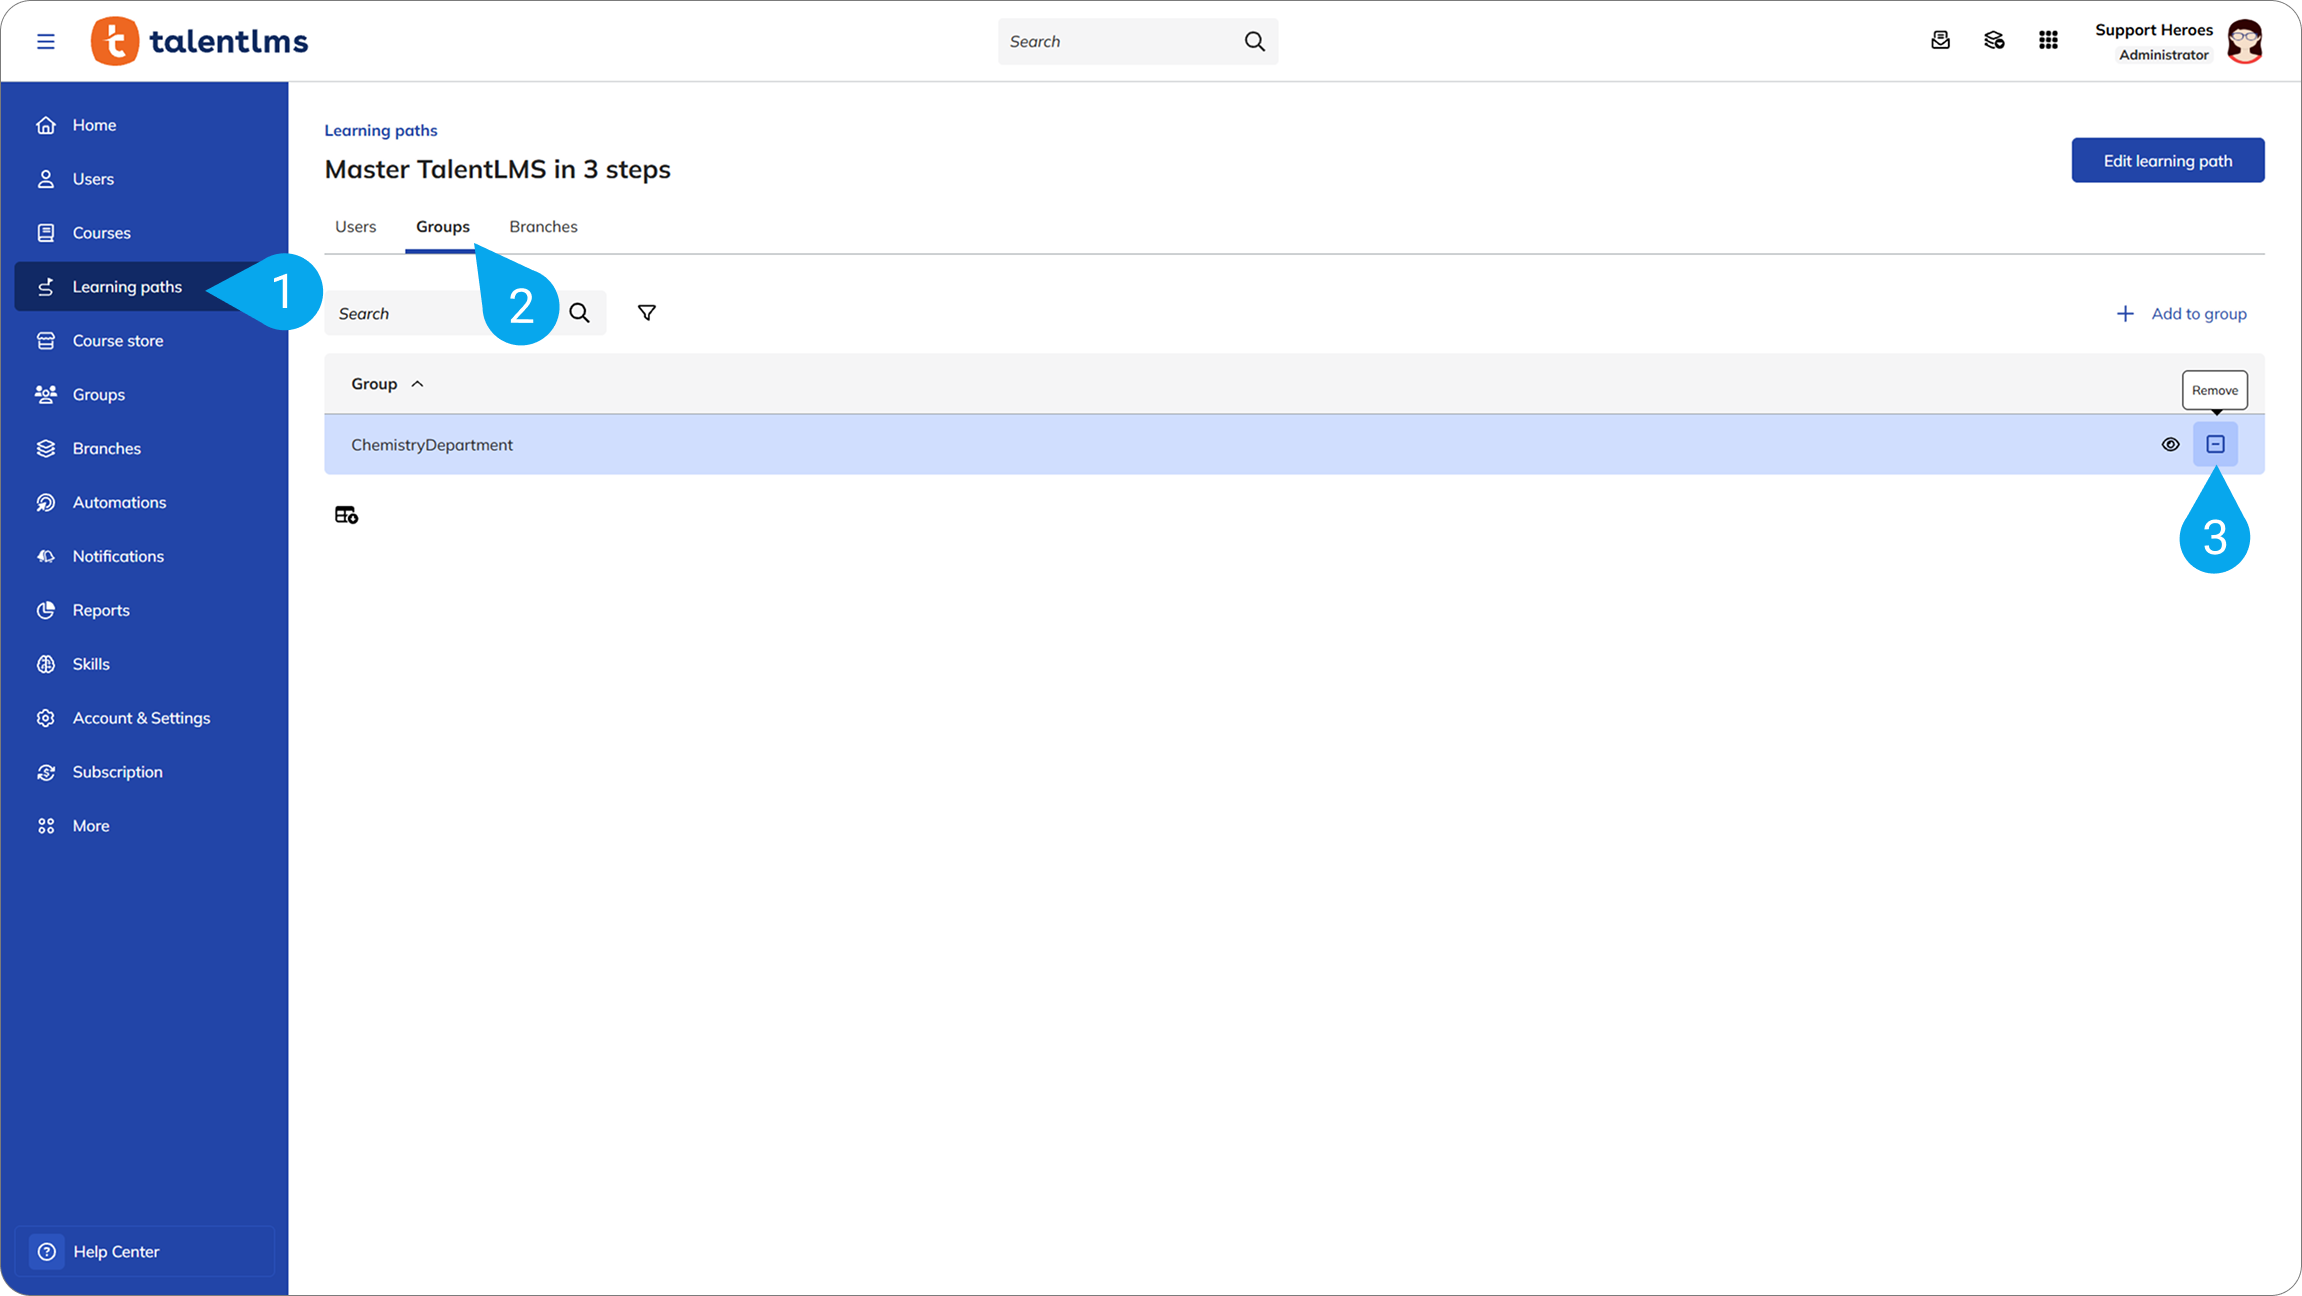Open Account & Settings in the sidebar
Image resolution: width=2302 pixels, height=1296 pixels.
pyautogui.click(x=144, y=719)
